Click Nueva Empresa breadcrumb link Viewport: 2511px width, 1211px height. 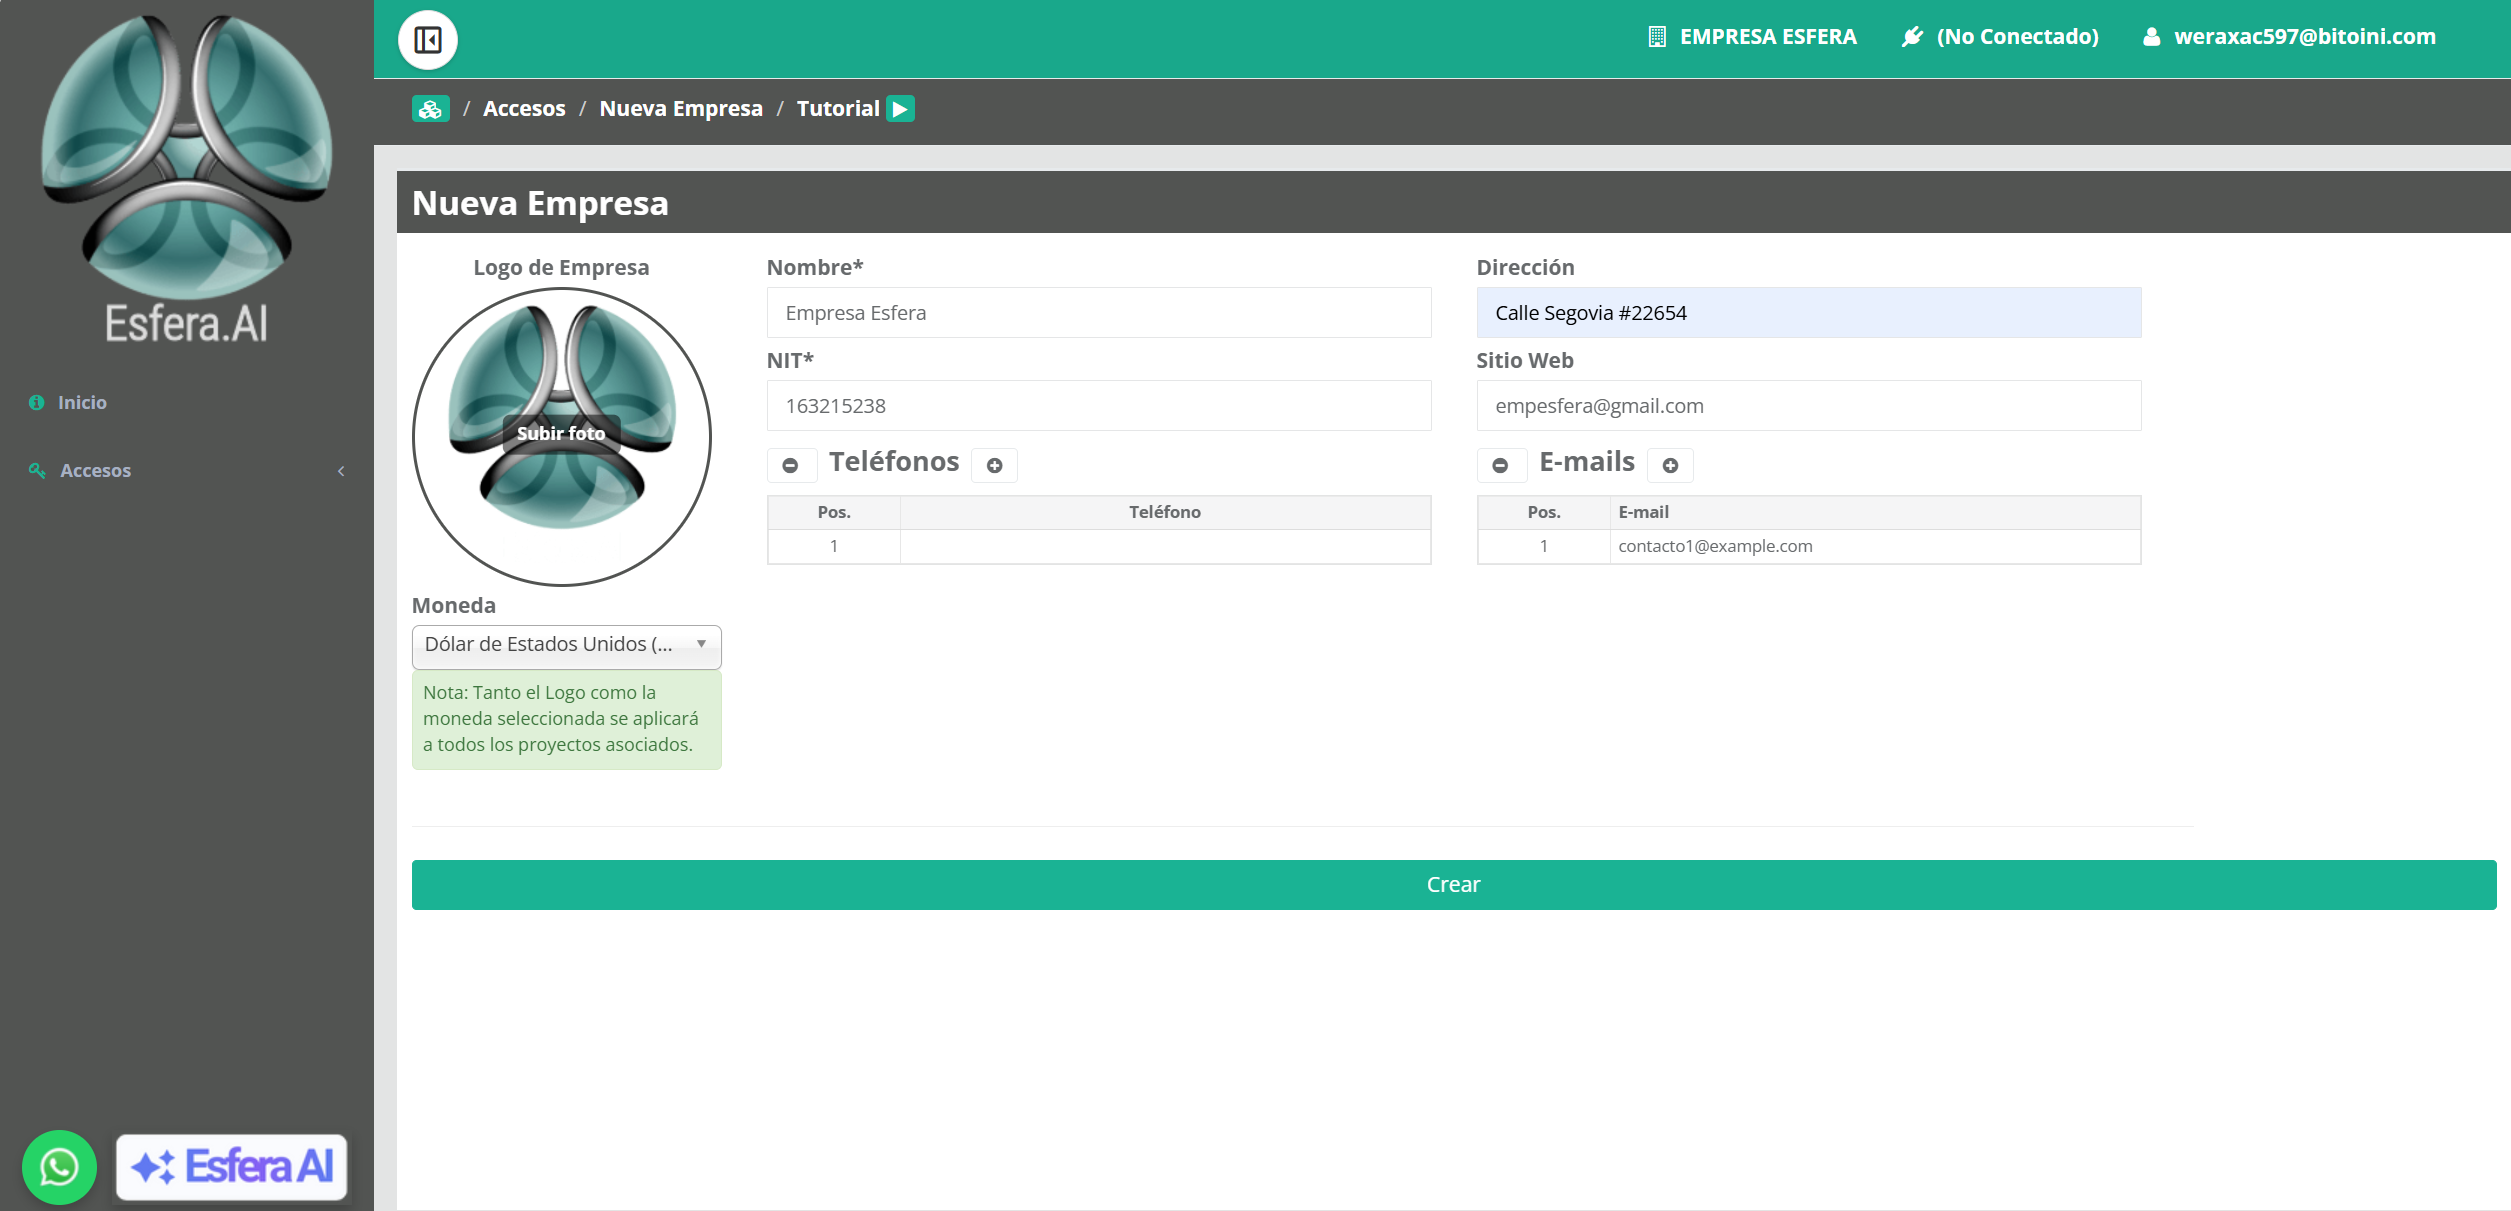[x=681, y=109]
